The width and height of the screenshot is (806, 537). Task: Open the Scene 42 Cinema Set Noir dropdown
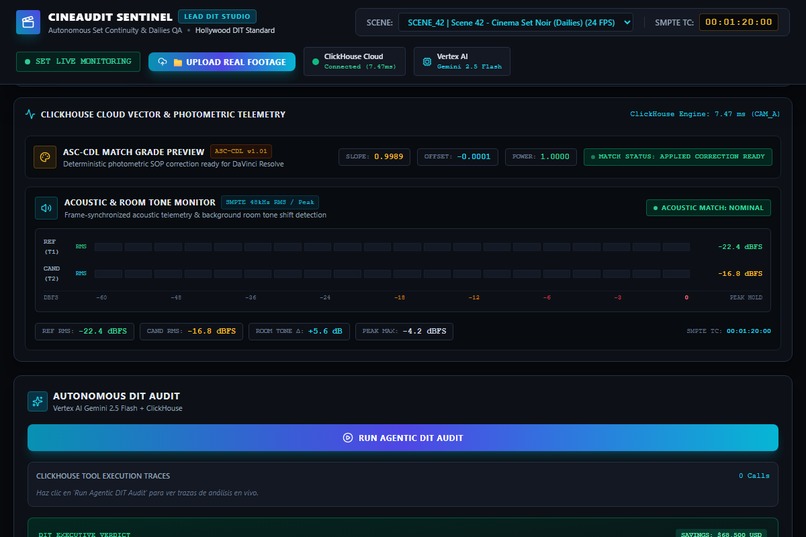pos(516,23)
